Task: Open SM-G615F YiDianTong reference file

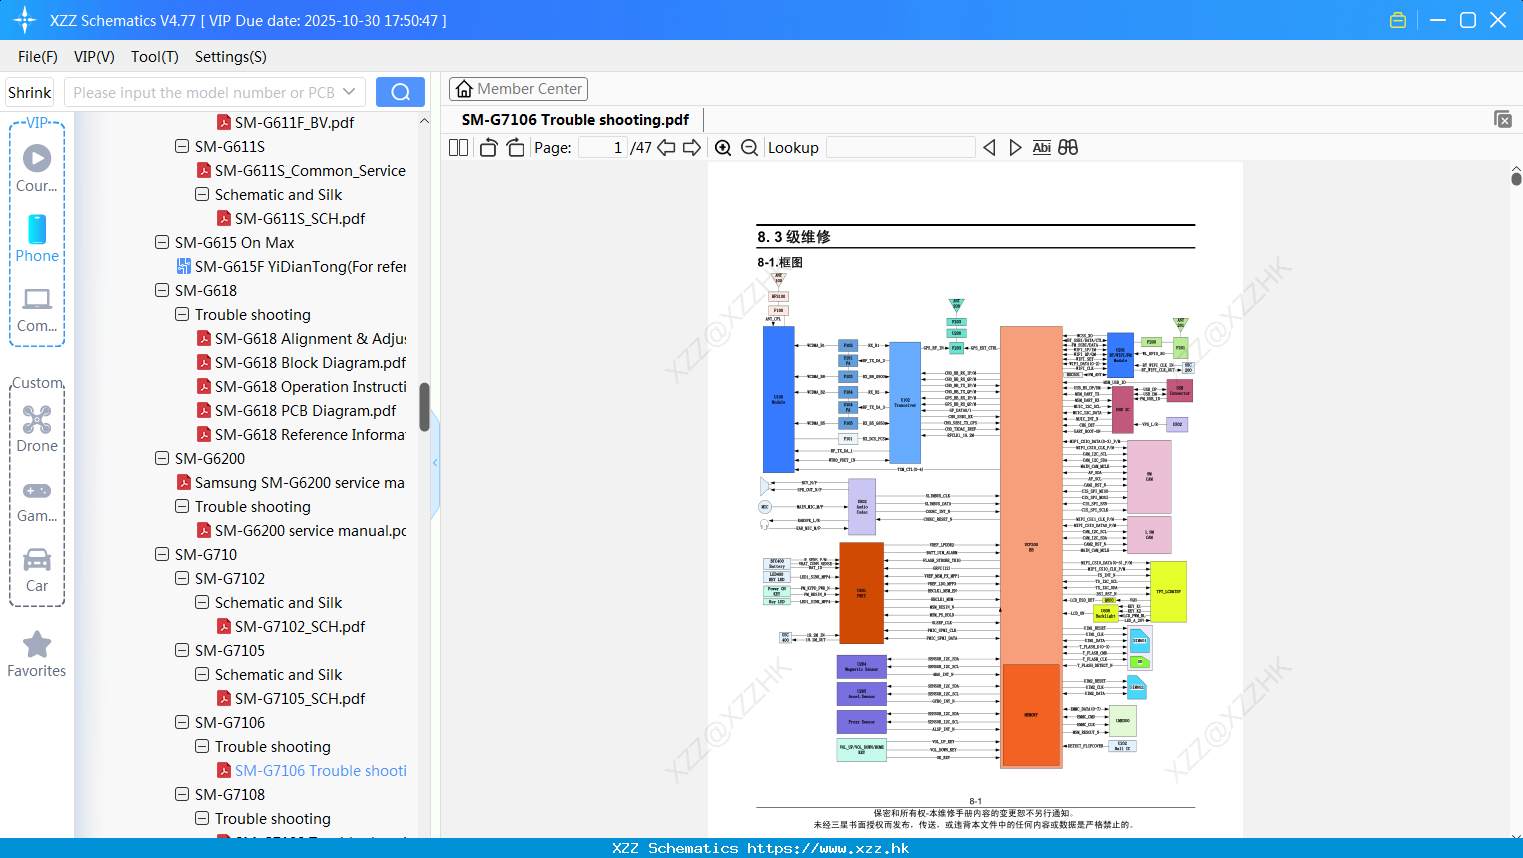Action: 291,267
